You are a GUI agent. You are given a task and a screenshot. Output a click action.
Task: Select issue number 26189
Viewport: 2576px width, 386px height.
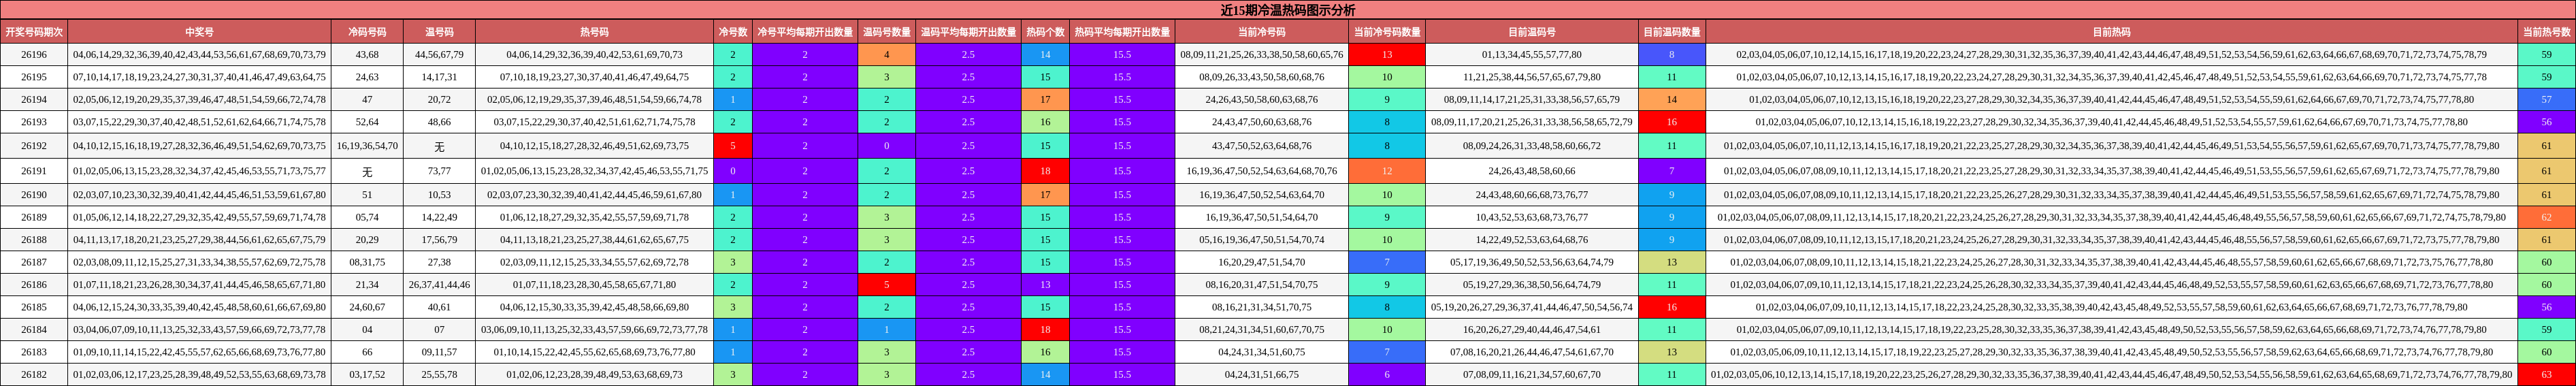tap(34, 217)
